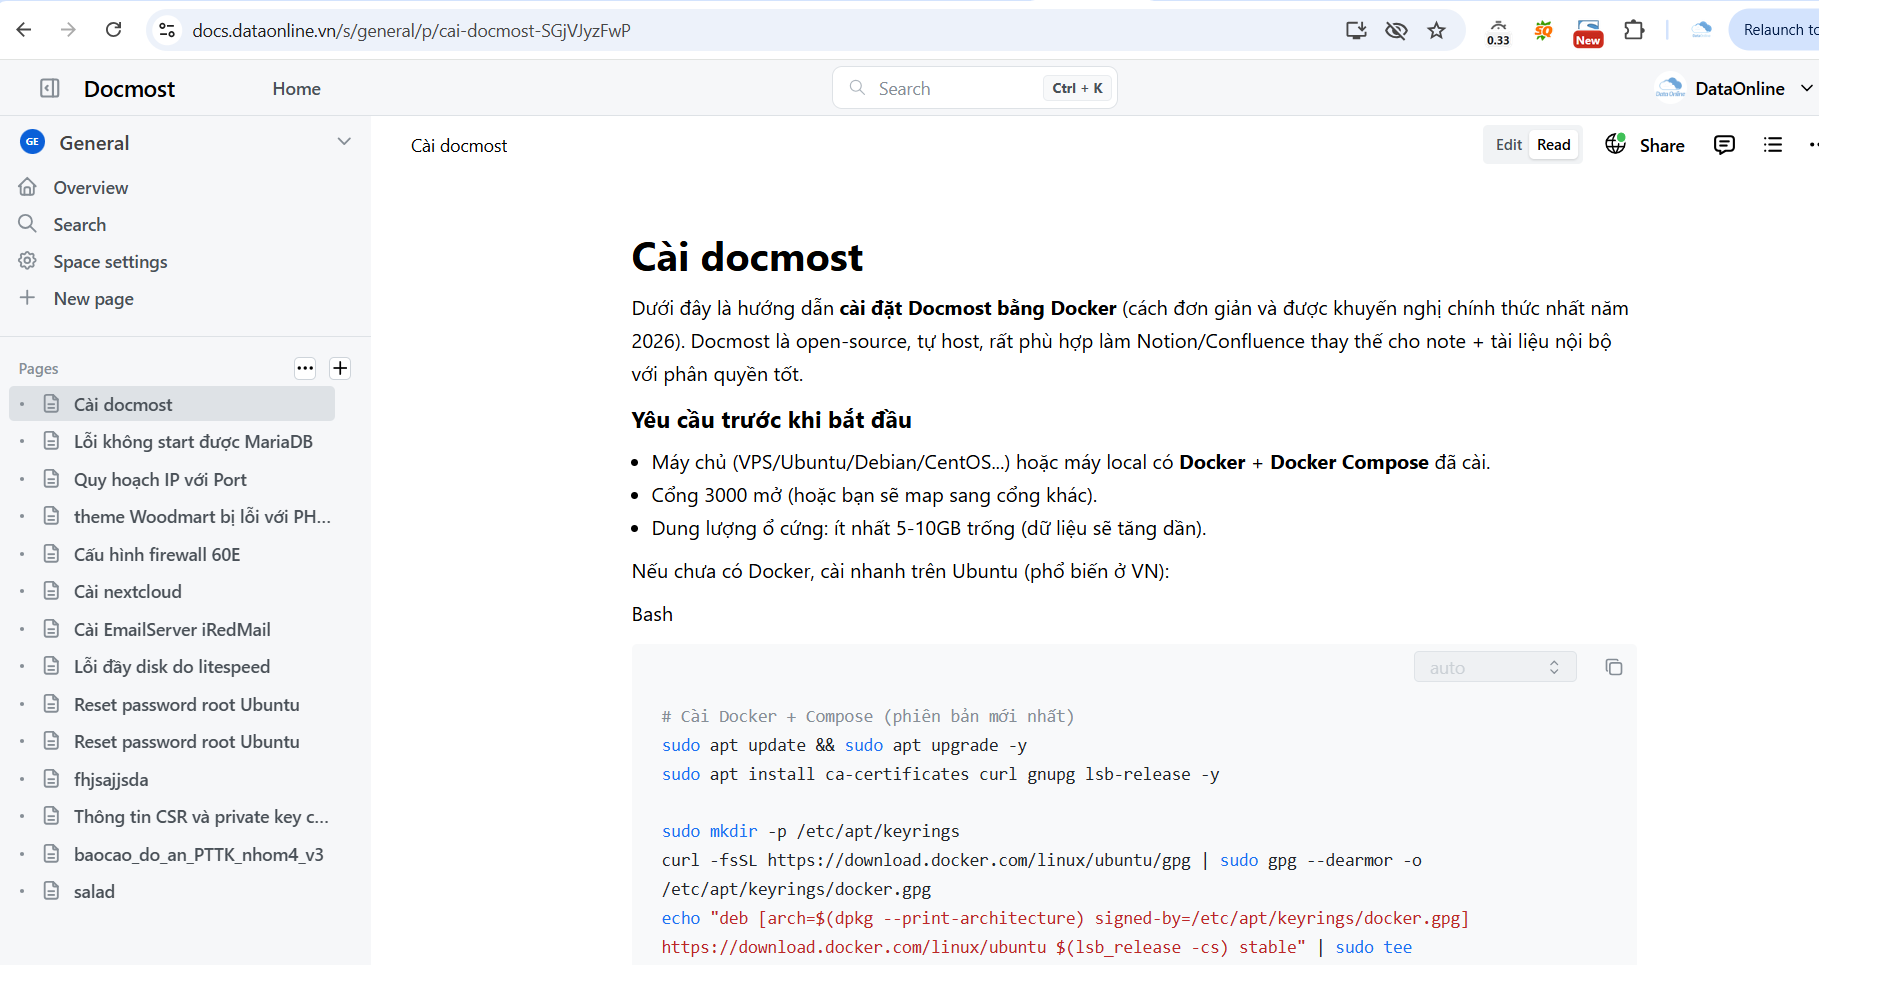Click the Relaunch to update button
The width and height of the screenshot is (1902, 1006).
(1775, 30)
